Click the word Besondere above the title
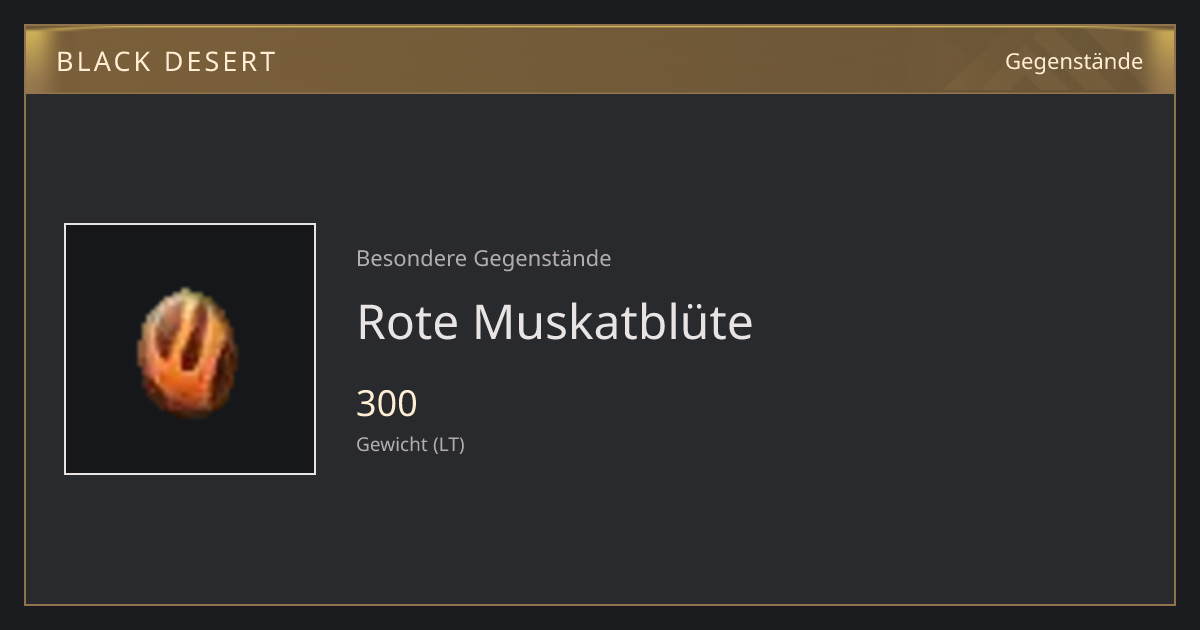 (411, 258)
